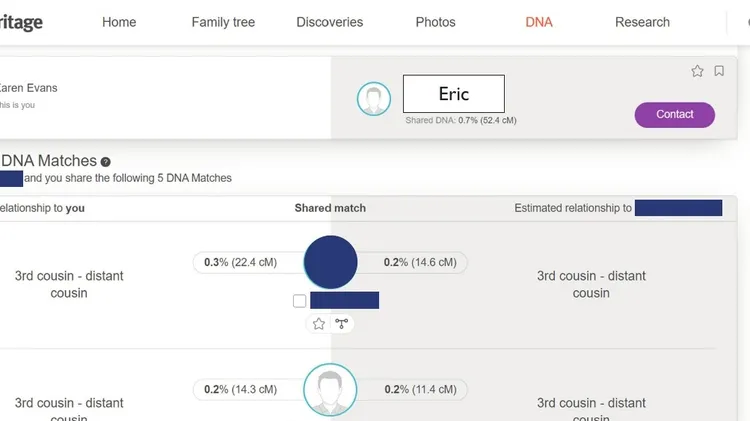Screen dimensions: 750x421
Task: Open second shared match avatar silhouette
Action: pos(330,389)
